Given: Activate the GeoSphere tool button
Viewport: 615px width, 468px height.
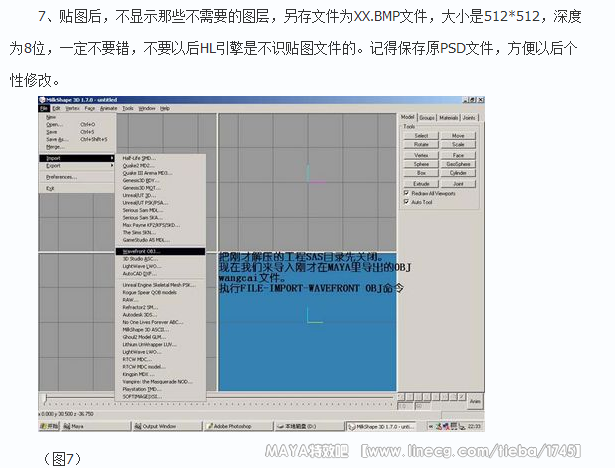Looking at the screenshot, I should coord(458,164).
